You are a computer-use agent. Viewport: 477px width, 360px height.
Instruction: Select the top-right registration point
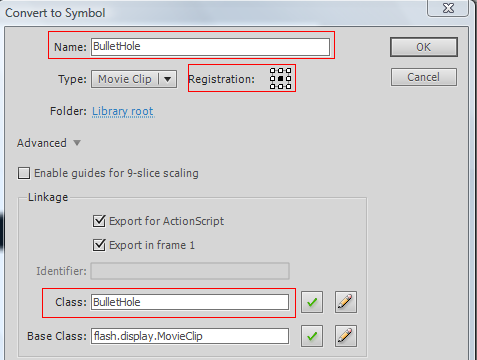[289, 71]
